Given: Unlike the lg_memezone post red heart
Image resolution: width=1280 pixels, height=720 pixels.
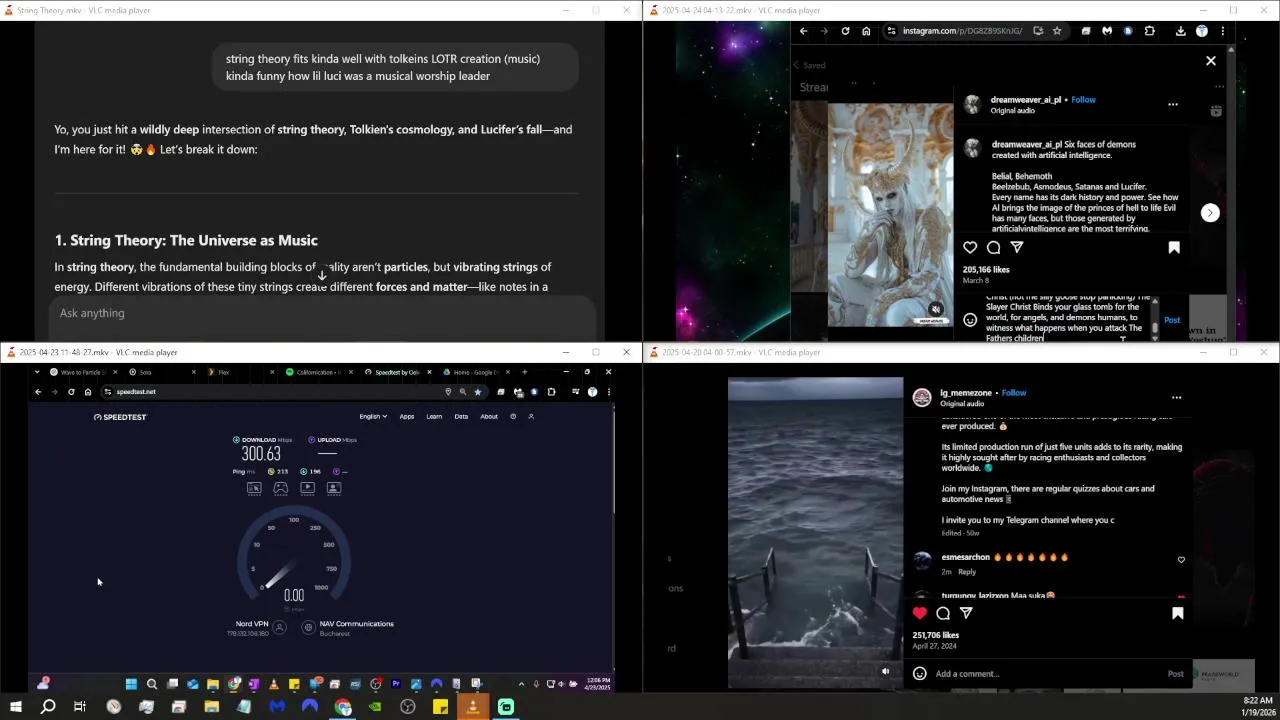Looking at the screenshot, I should (920, 613).
